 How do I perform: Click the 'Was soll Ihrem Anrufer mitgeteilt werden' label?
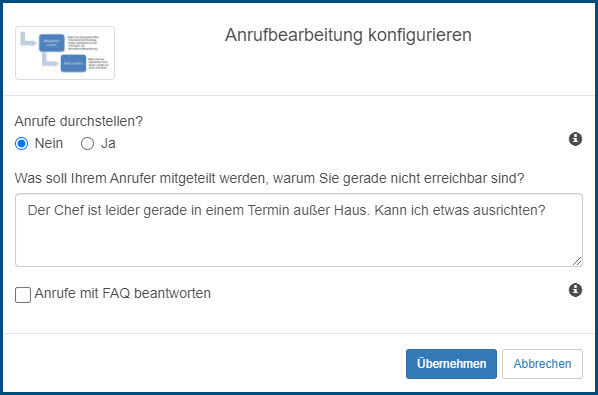pyautogui.click(x=269, y=178)
